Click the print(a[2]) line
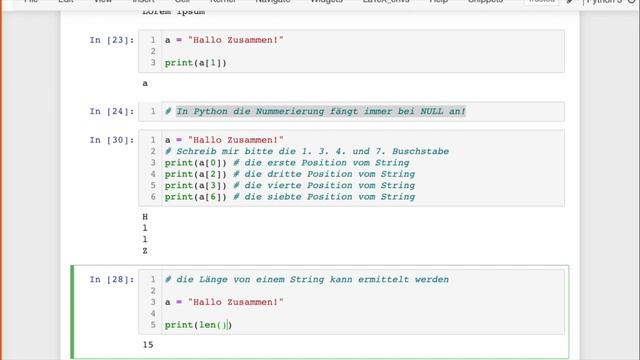This screenshot has height=360, width=640. click(x=196, y=174)
